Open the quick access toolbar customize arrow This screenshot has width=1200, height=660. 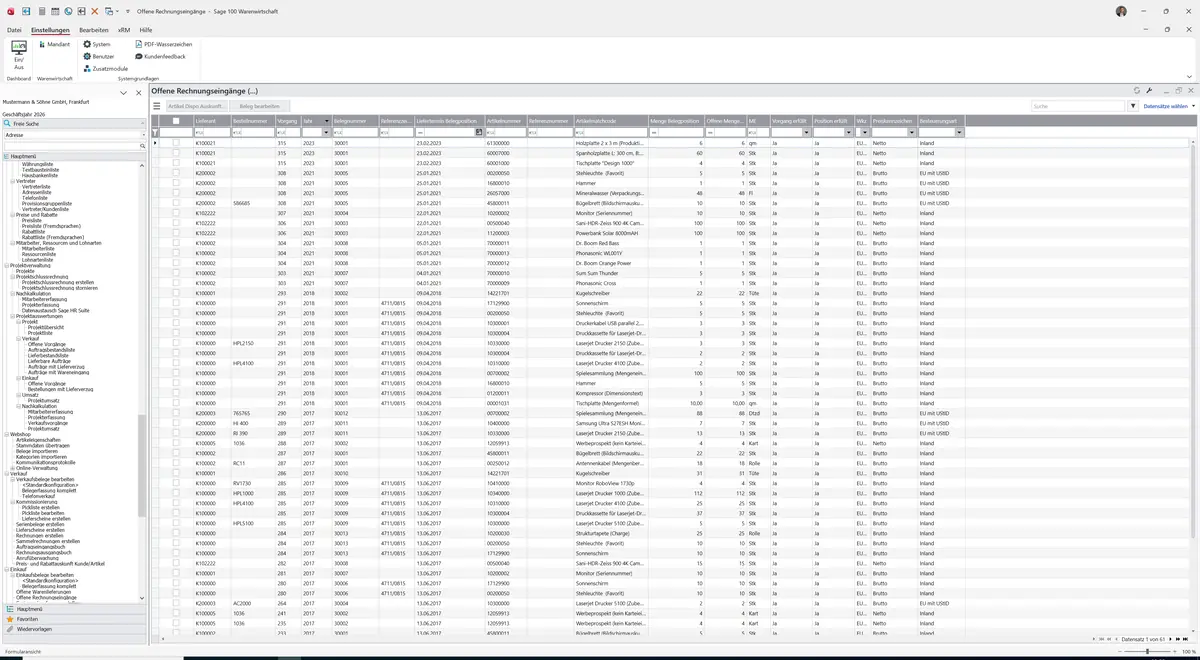click(x=126, y=10)
